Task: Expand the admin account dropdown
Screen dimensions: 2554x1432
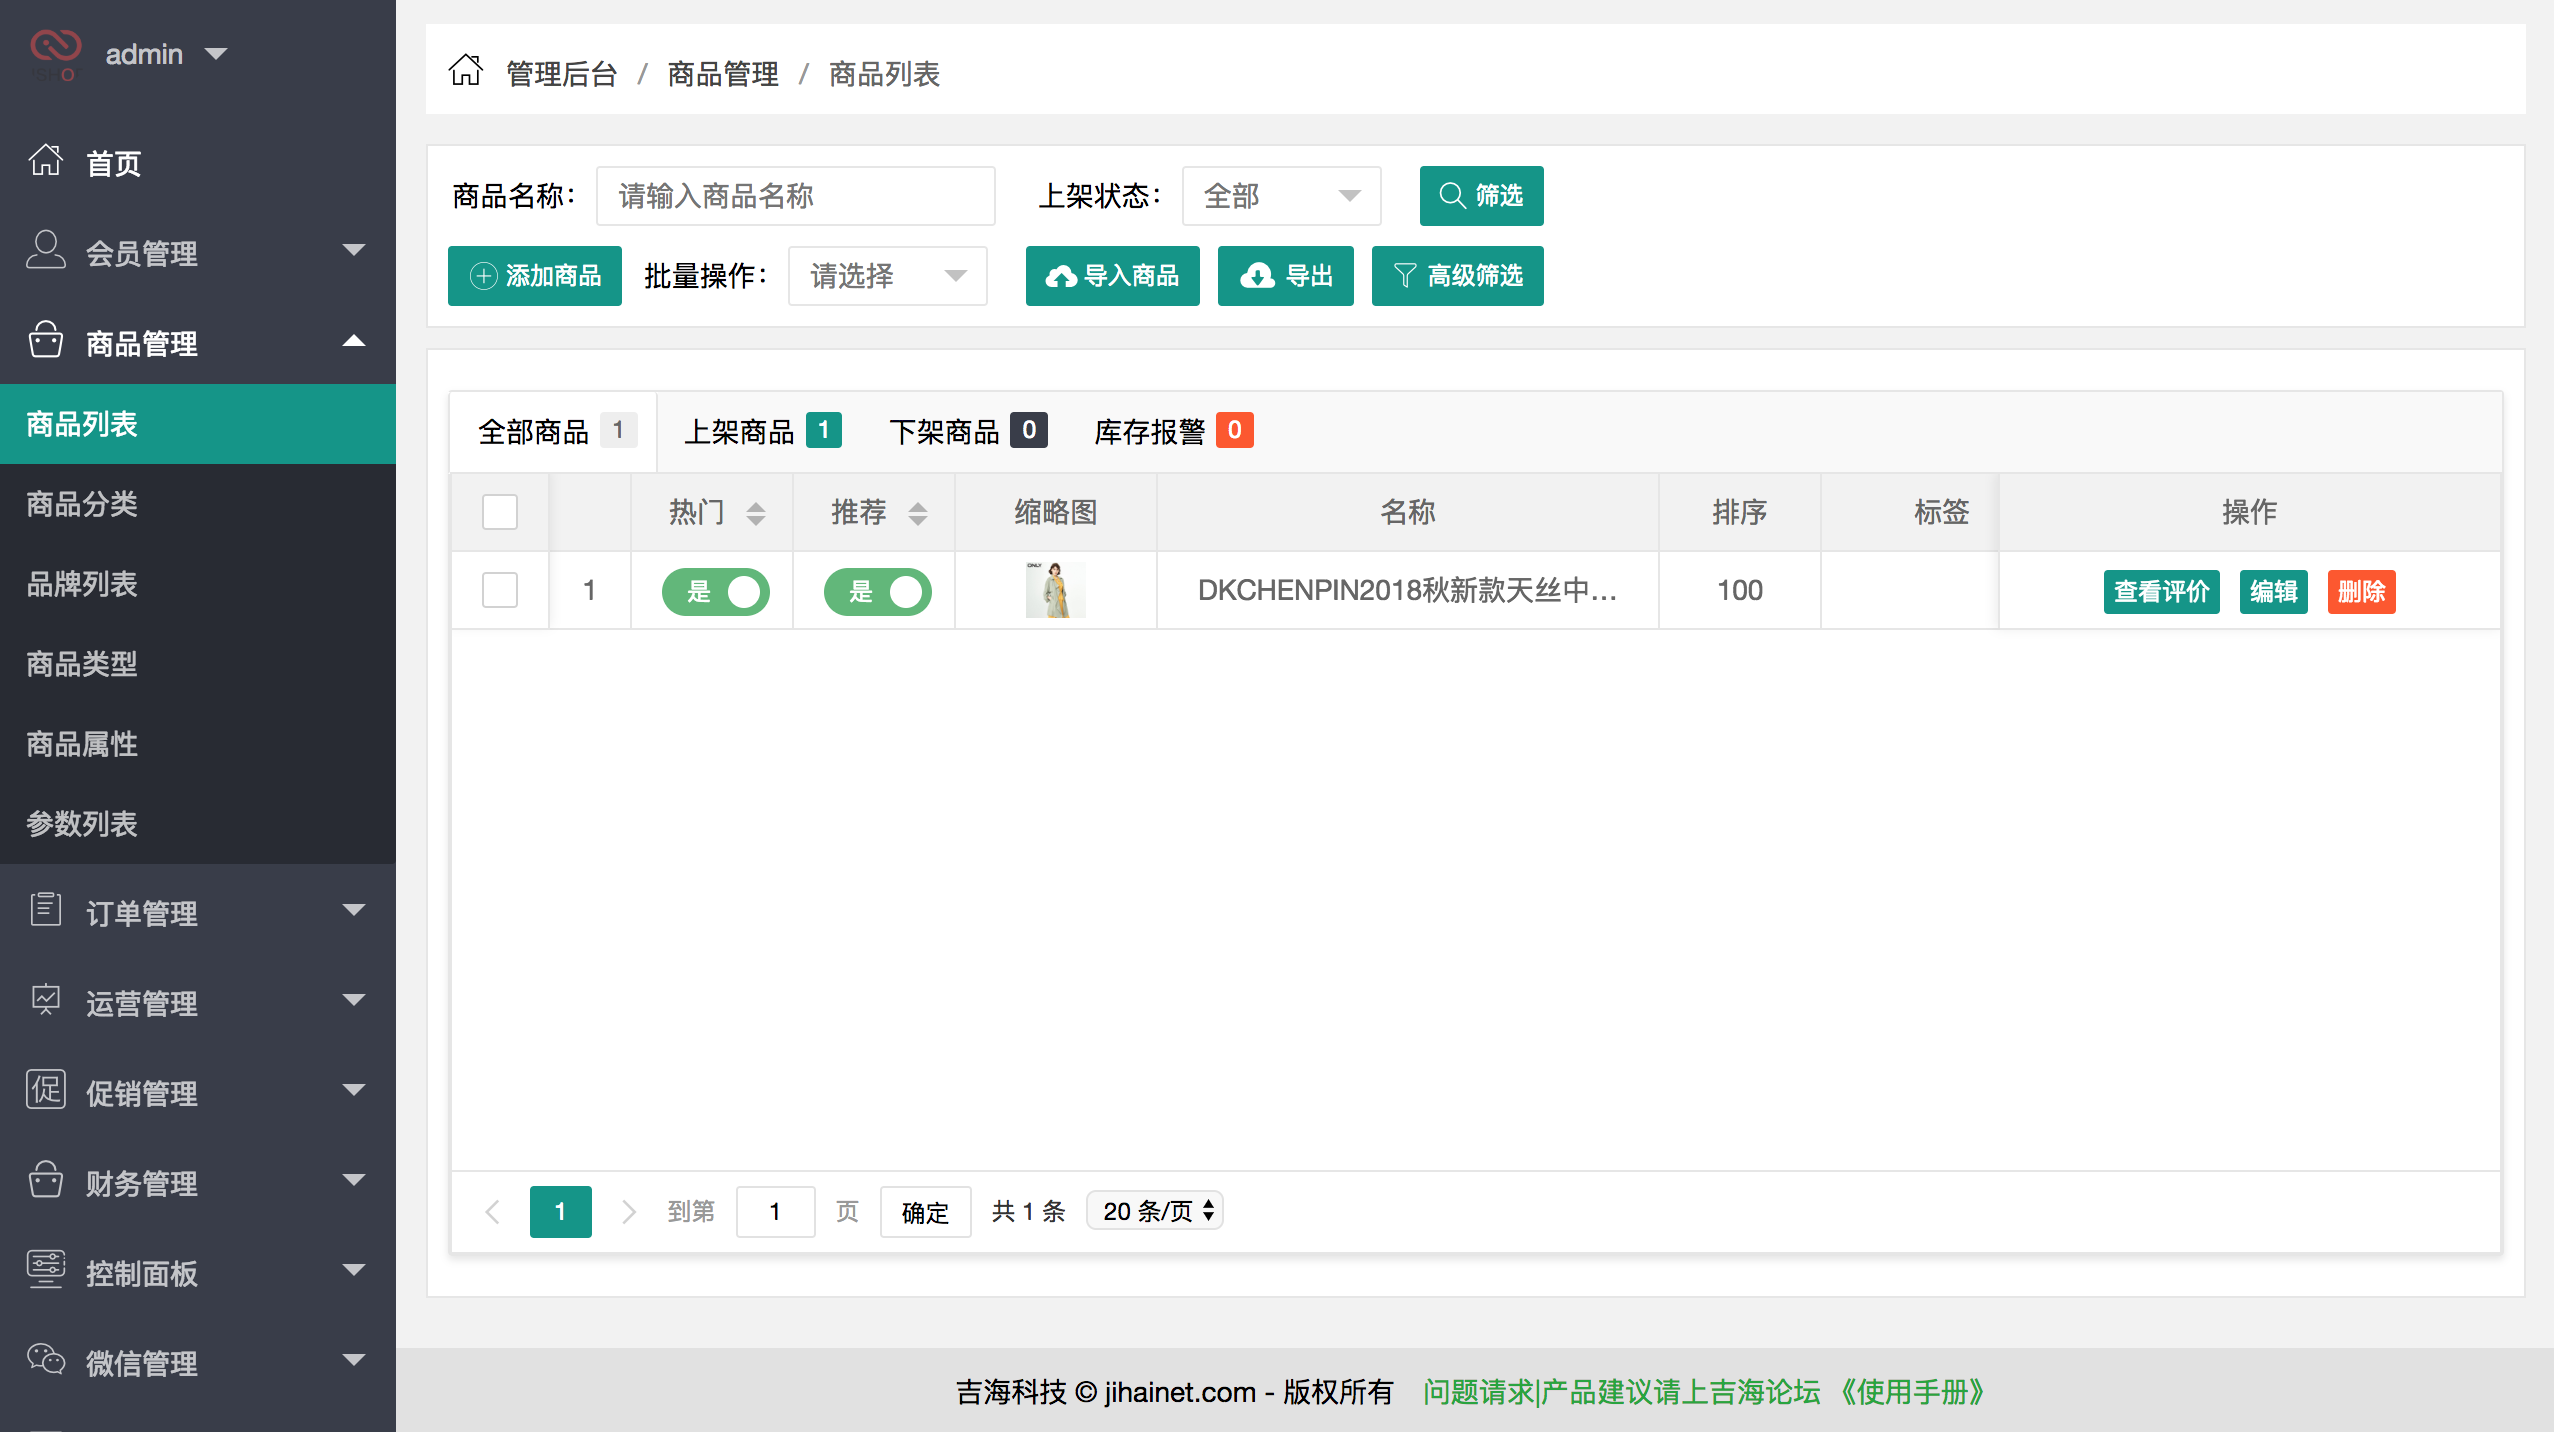Action: [216, 53]
